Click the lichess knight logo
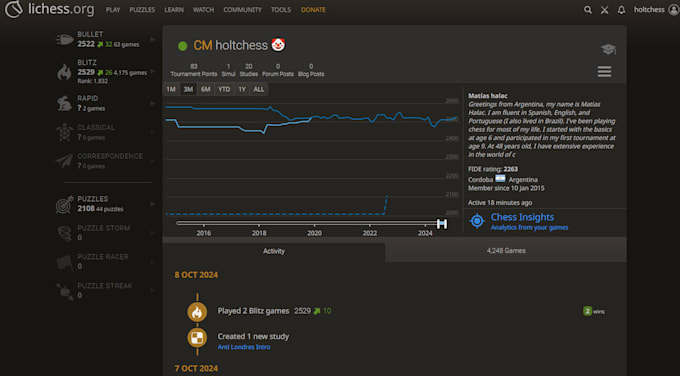Image resolution: width=680 pixels, height=376 pixels. tap(13, 9)
